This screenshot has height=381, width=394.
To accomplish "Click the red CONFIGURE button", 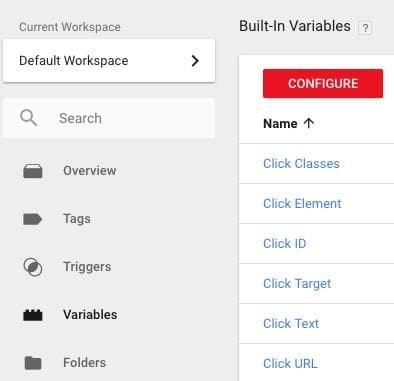I will point(323,83).
